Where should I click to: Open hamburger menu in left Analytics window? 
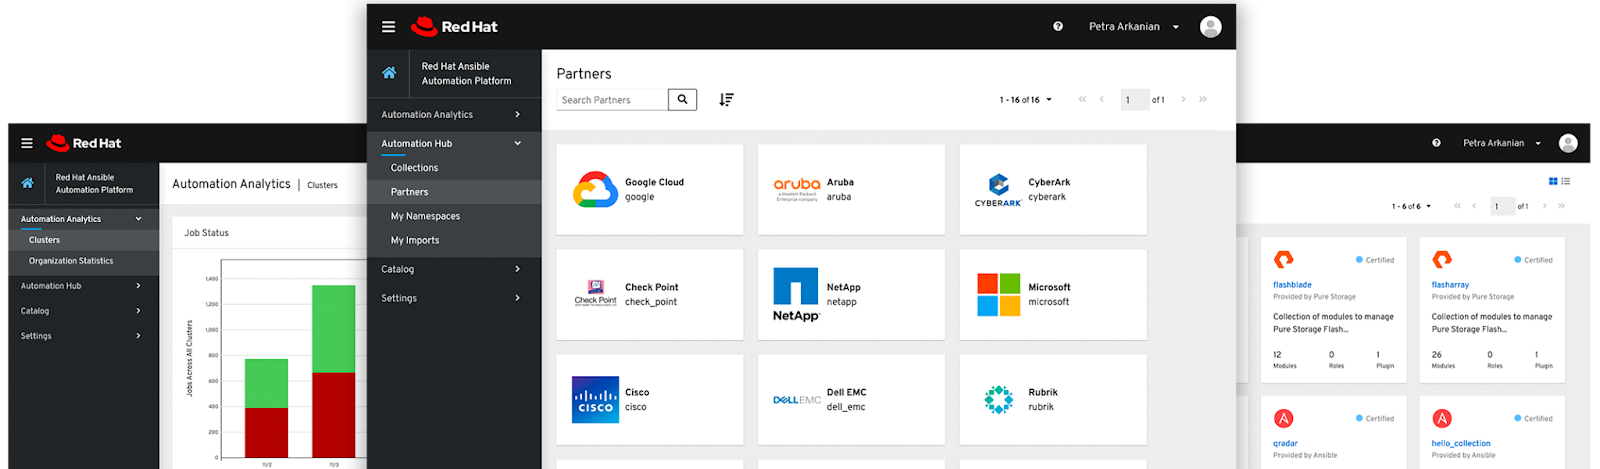coord(27,143)
